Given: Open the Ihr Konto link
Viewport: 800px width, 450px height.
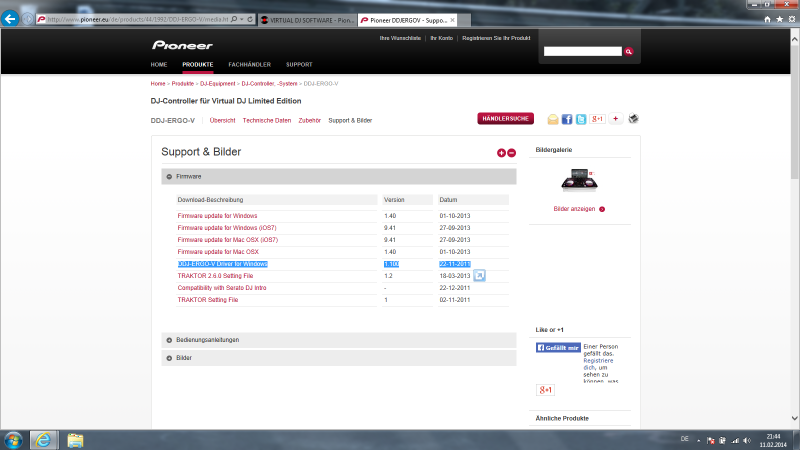Looking at the screenshot, I should click(x=441, y=38).
